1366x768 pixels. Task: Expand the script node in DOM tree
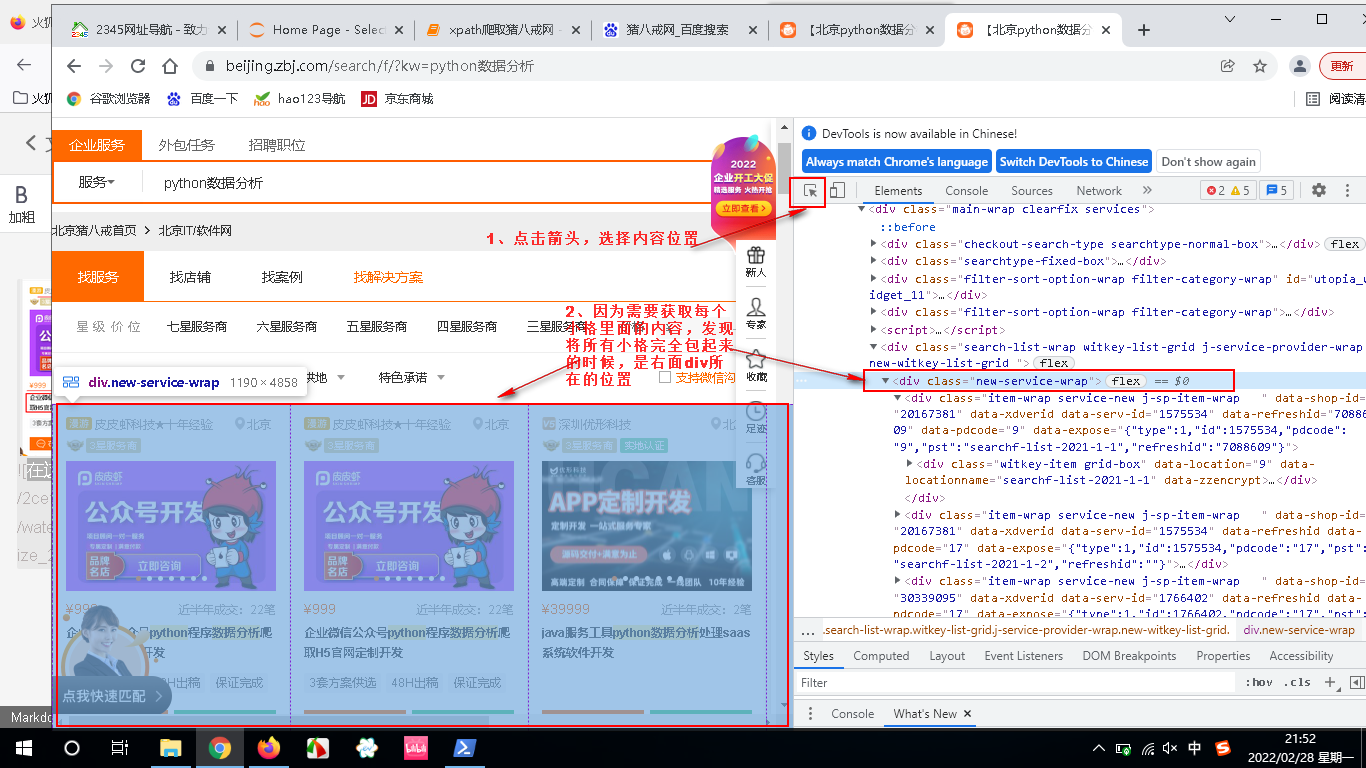[x=876, y=330]
